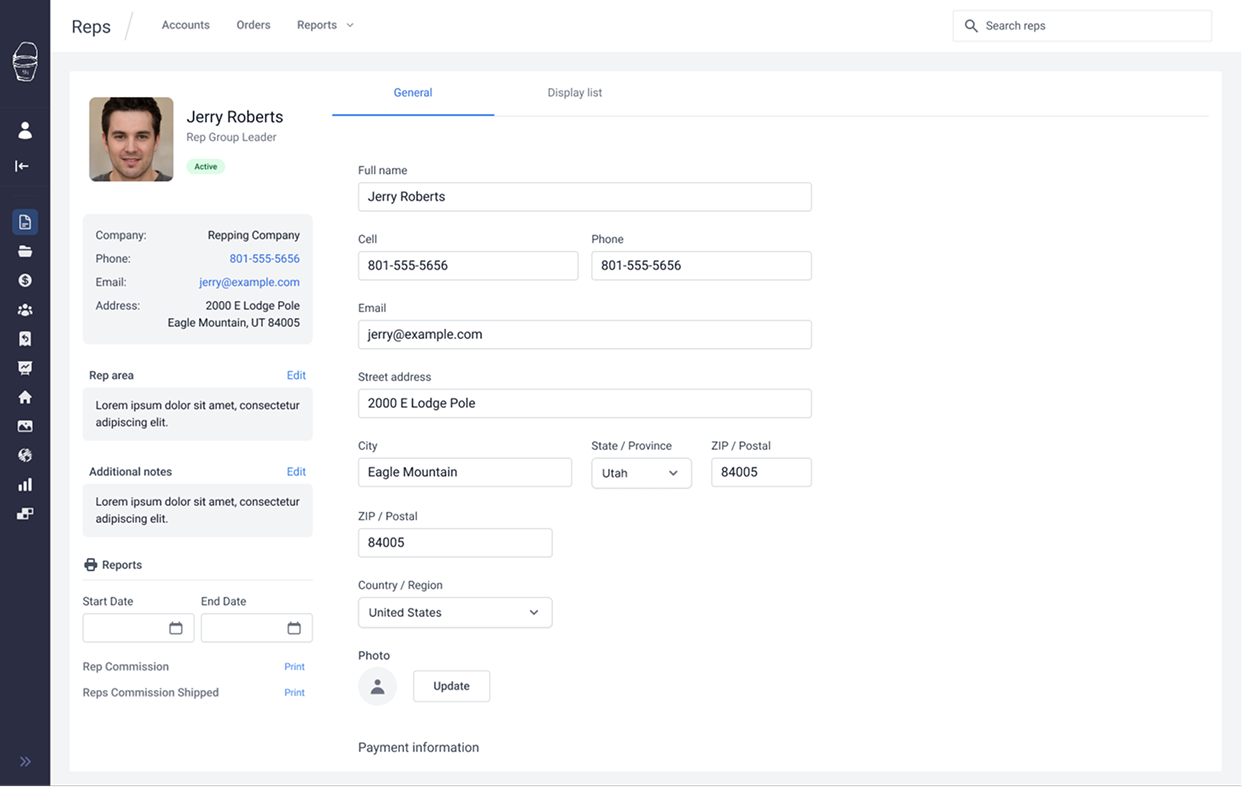Screen dimensions: 1242x791
Task: Click the Start Date input
Action: coord(138,628)
